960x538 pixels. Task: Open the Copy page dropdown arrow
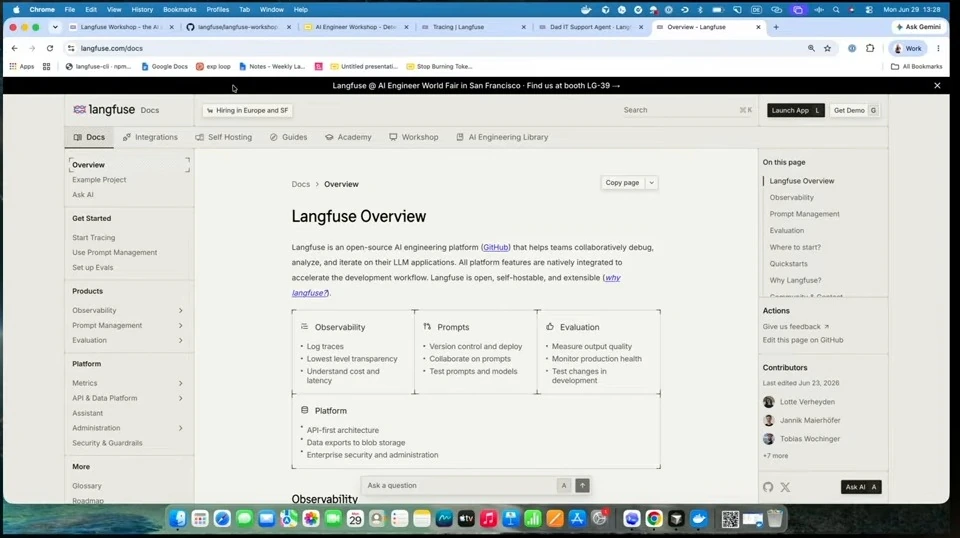click(651, 182)
